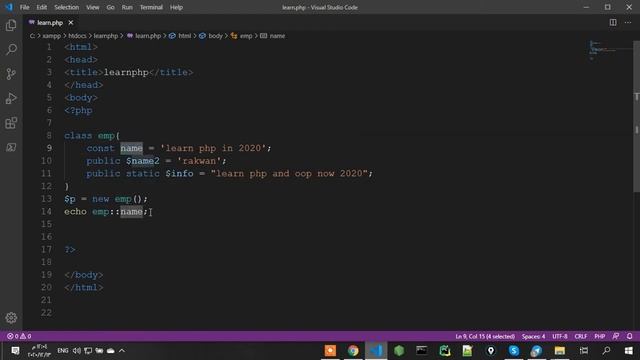Open the Source Control view

point(11,74)
